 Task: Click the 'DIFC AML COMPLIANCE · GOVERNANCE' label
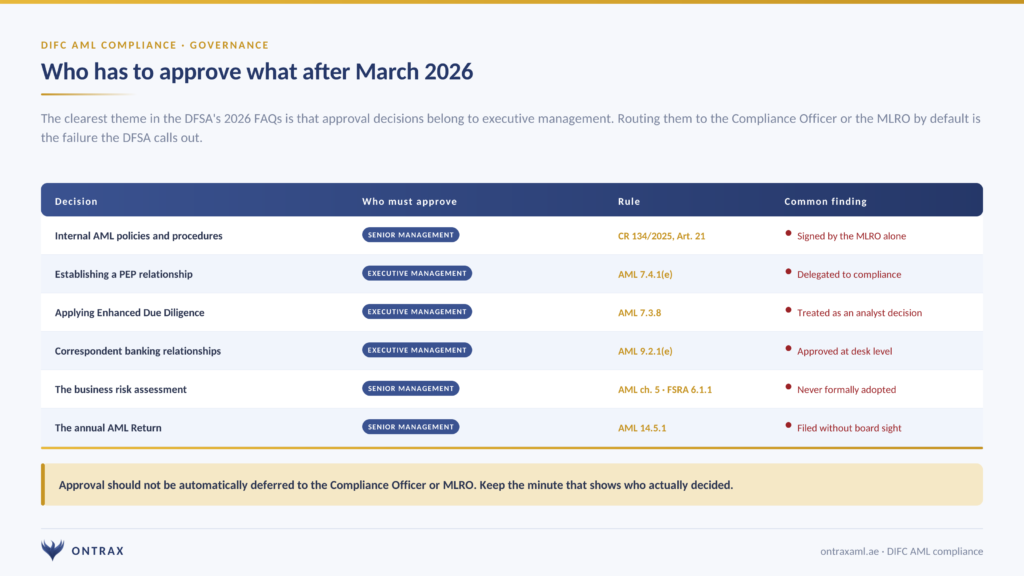tap(155, 45)
